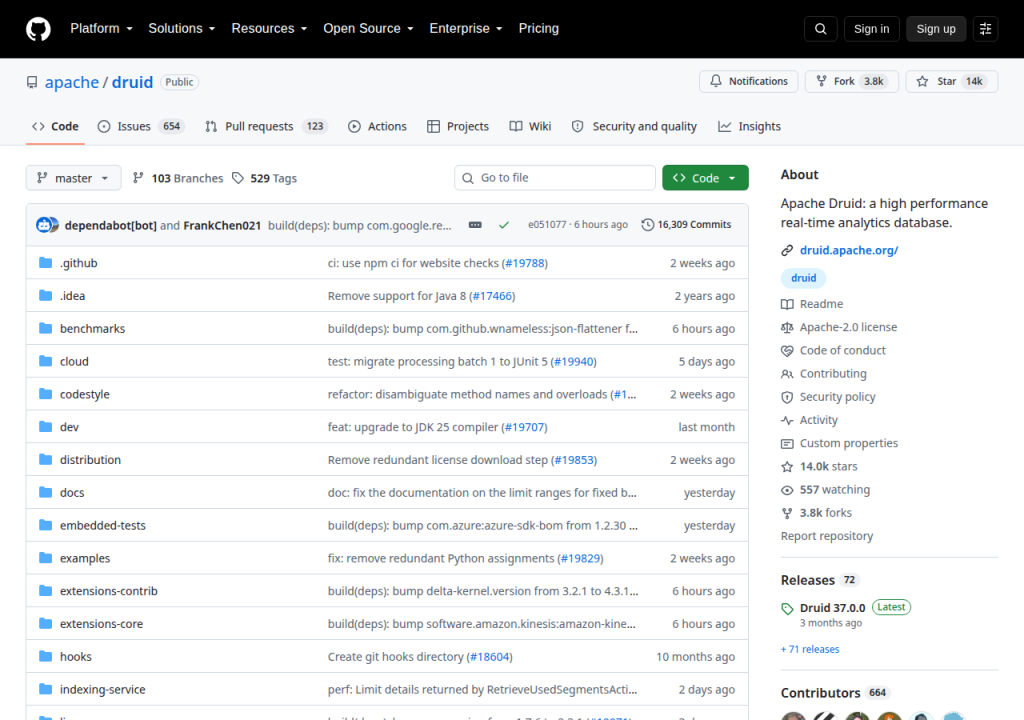Click the scale icon beside Apache-2.0 license

[x=787, y=327]
